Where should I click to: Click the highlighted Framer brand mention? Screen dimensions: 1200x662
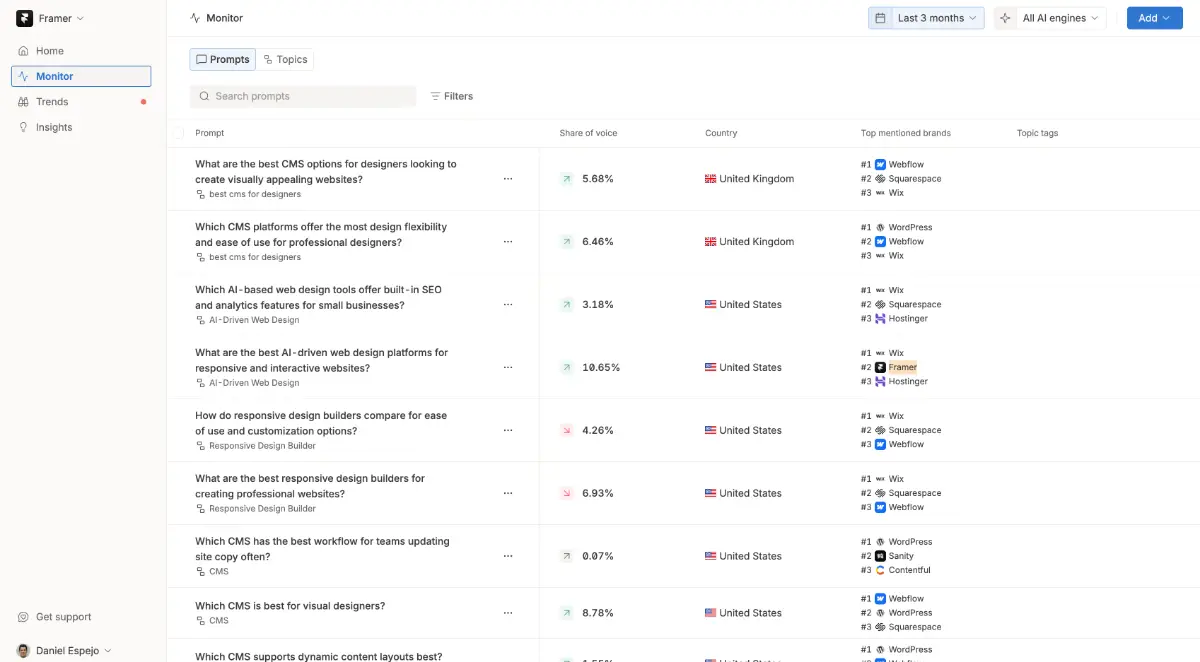click(902, 367)
